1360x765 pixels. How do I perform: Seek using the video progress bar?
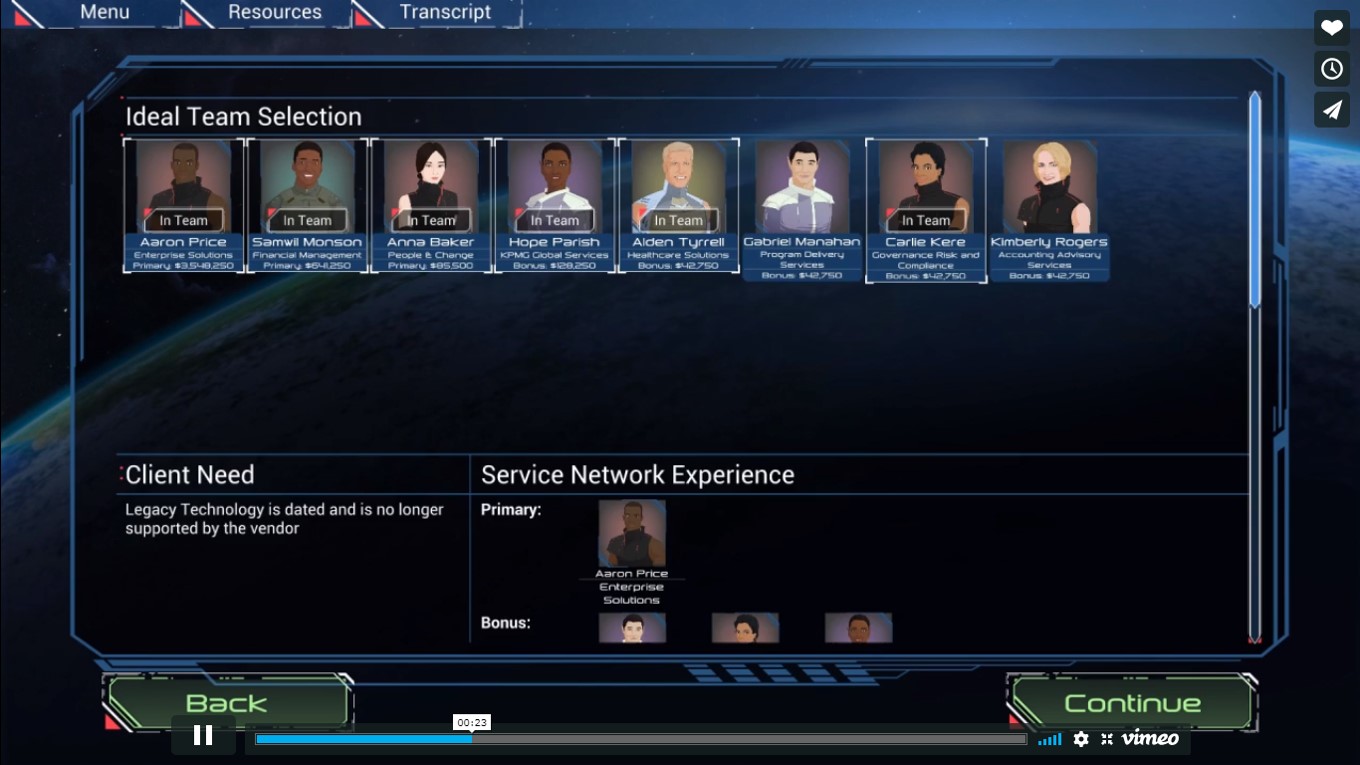[x=640, y=739]
